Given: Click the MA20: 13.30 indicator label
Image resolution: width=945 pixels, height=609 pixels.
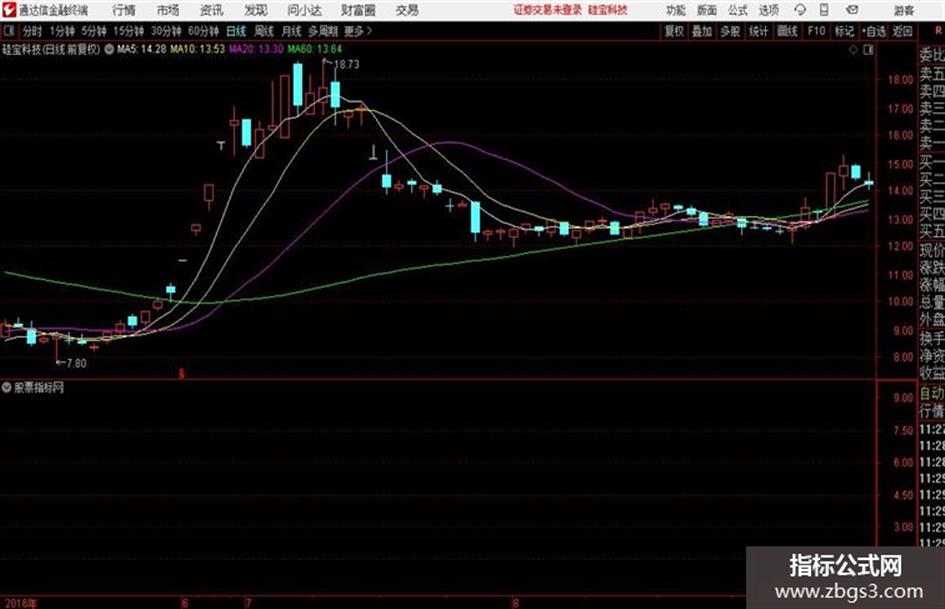Looking at the screenshot, I should click(x=256, y=49).
